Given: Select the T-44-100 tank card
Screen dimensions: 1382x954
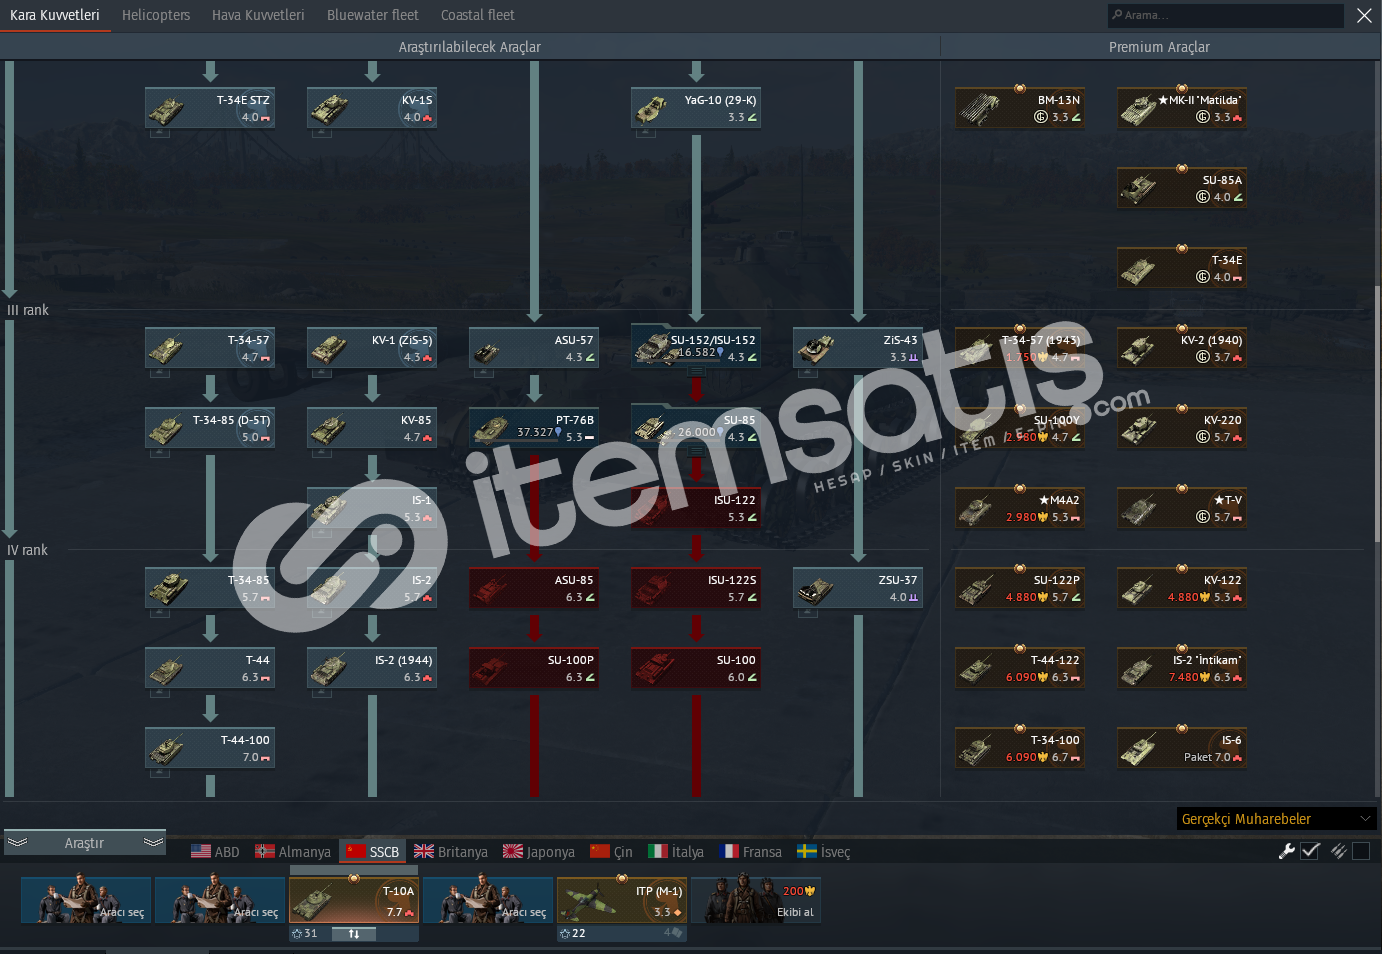Looking at the screenshot, I should click(x=210, y=748).
